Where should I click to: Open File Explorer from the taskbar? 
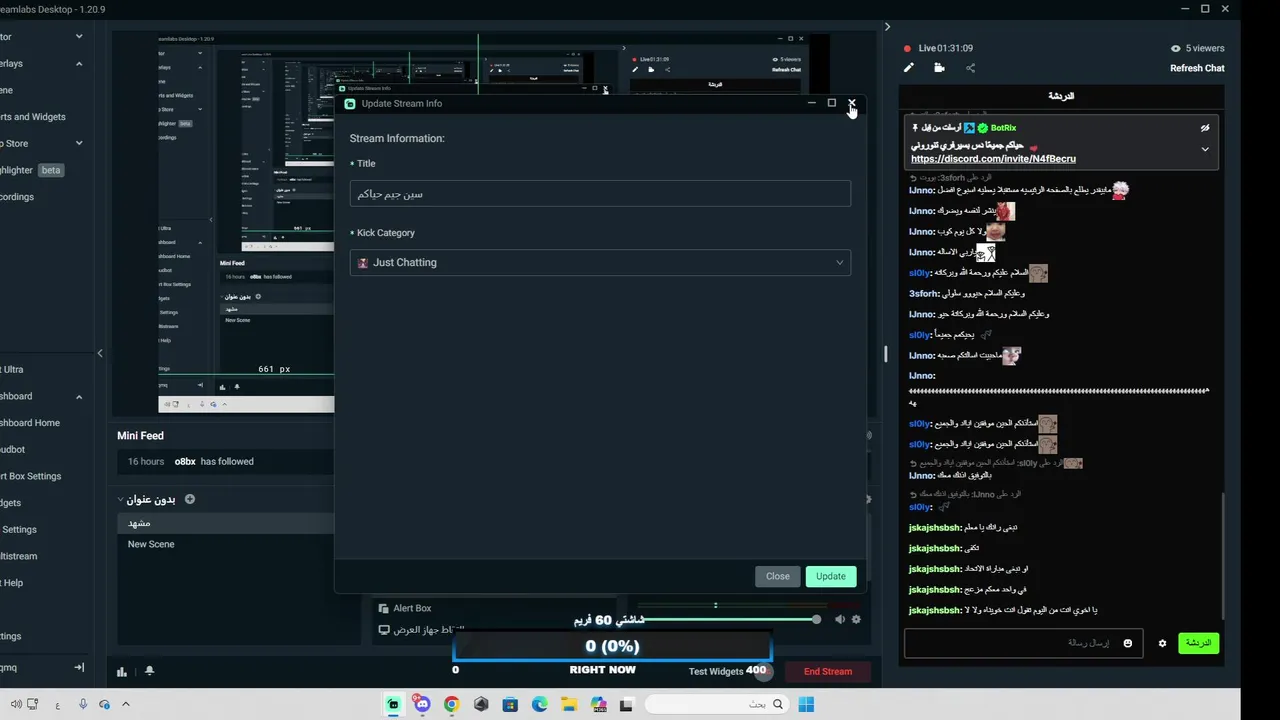(x=569, y=704)
